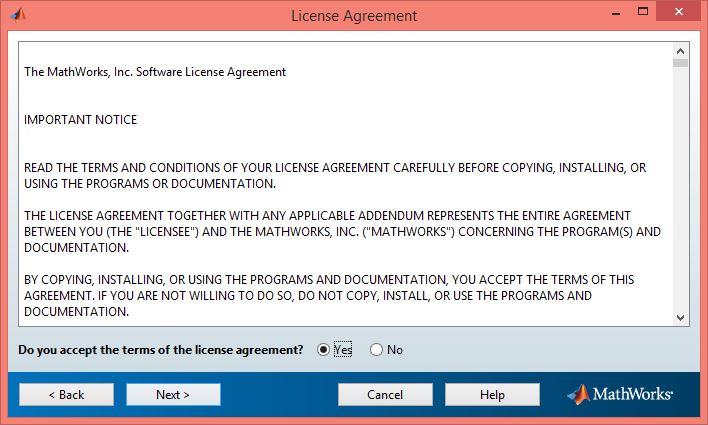
Task: Click the scroll down arrow of the license text
Action: pyautogui.click(x=680, y=318)
